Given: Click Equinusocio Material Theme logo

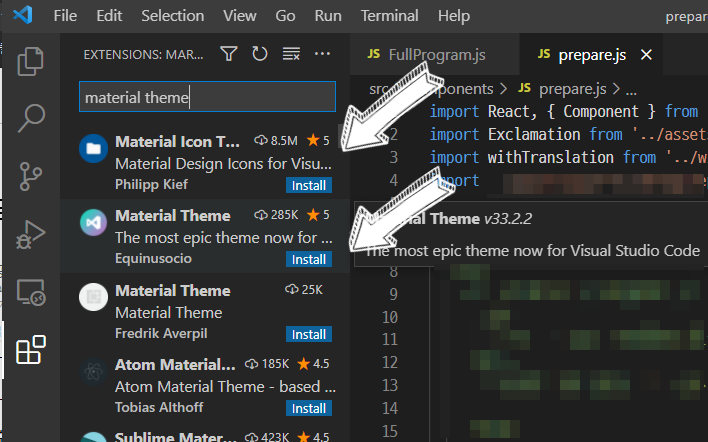Looking at the screenshot, I should tap(93, 222).
